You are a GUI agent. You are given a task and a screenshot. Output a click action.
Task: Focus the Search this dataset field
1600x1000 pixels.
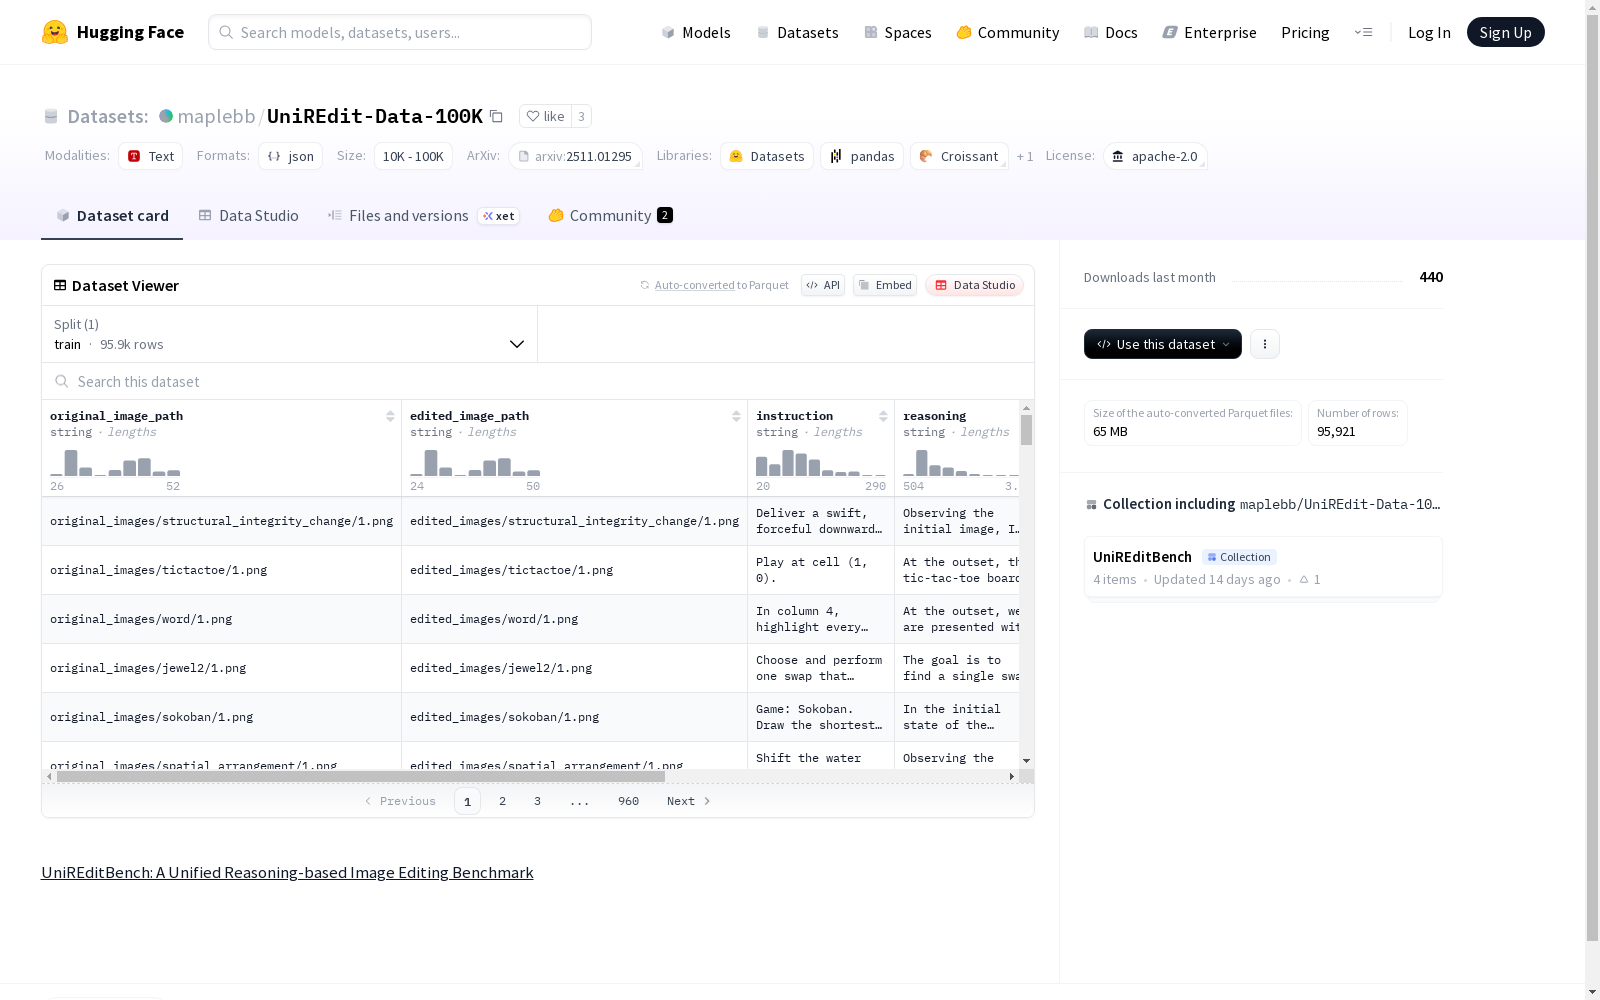pyautogui.click(x=538, y=382)
